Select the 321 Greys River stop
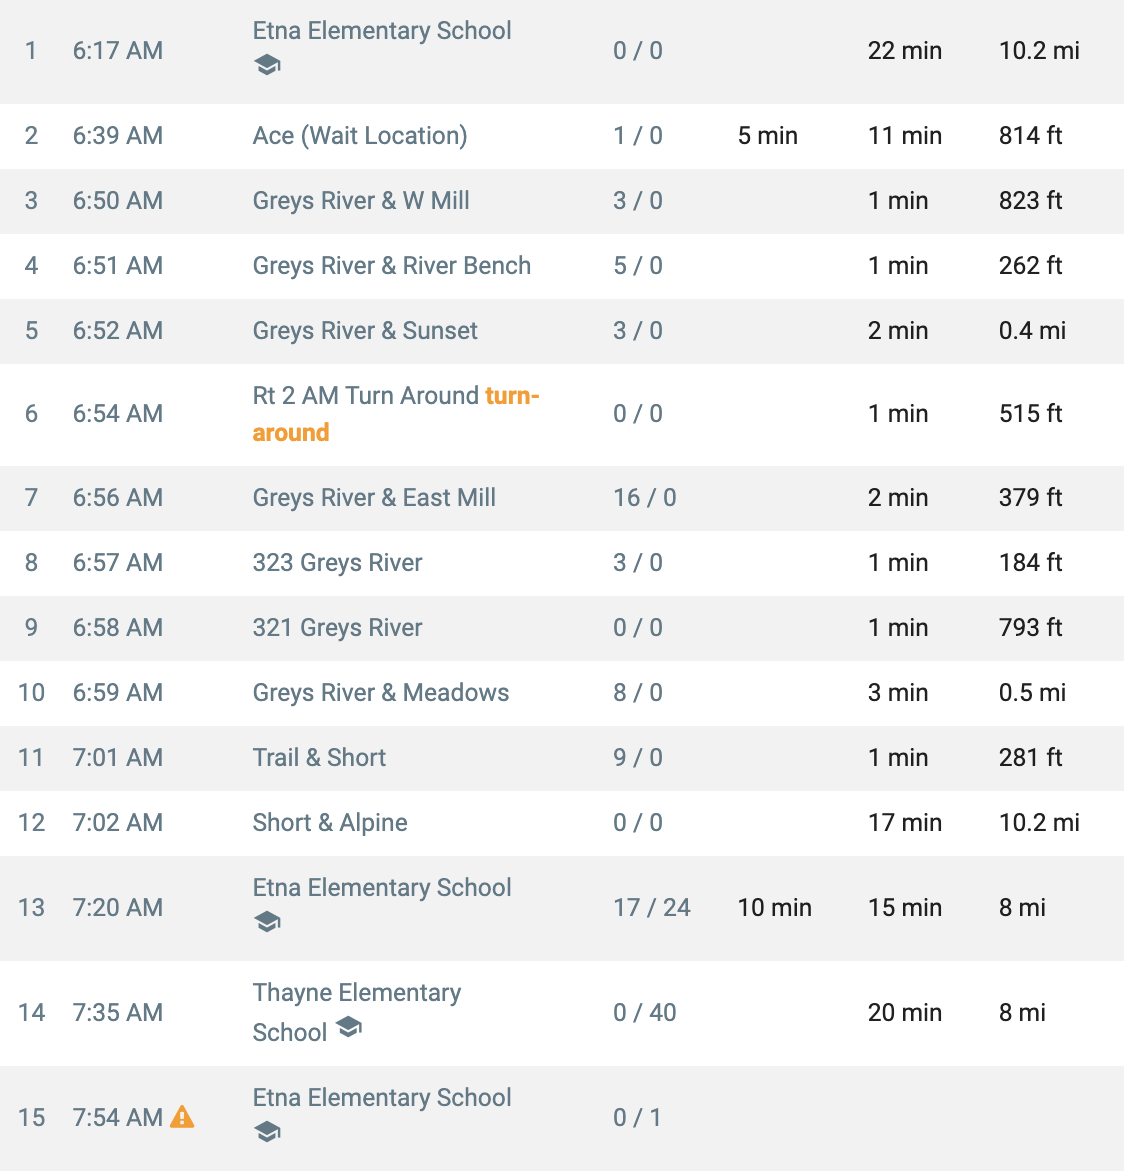The height and width of the screenshot is (1176, 1124). coord(337,628)
